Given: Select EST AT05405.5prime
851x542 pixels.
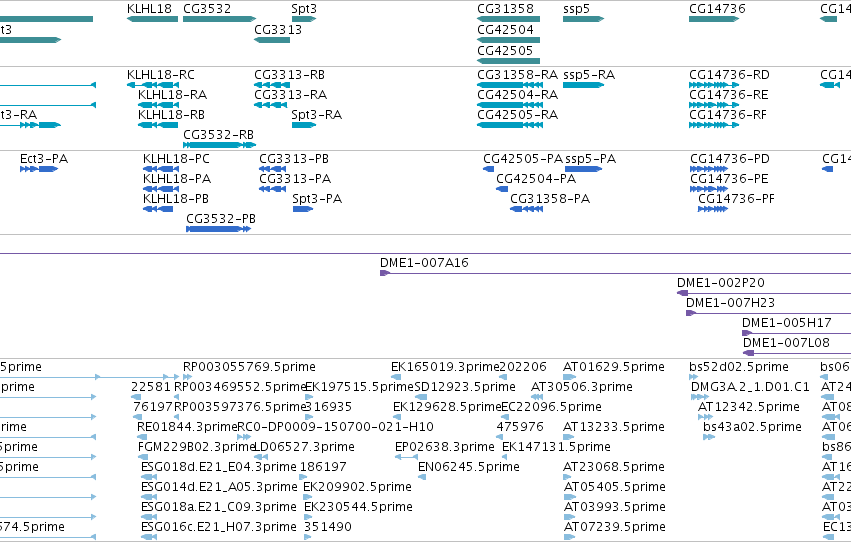Looking at the screenshot, I should coord(569,498).
